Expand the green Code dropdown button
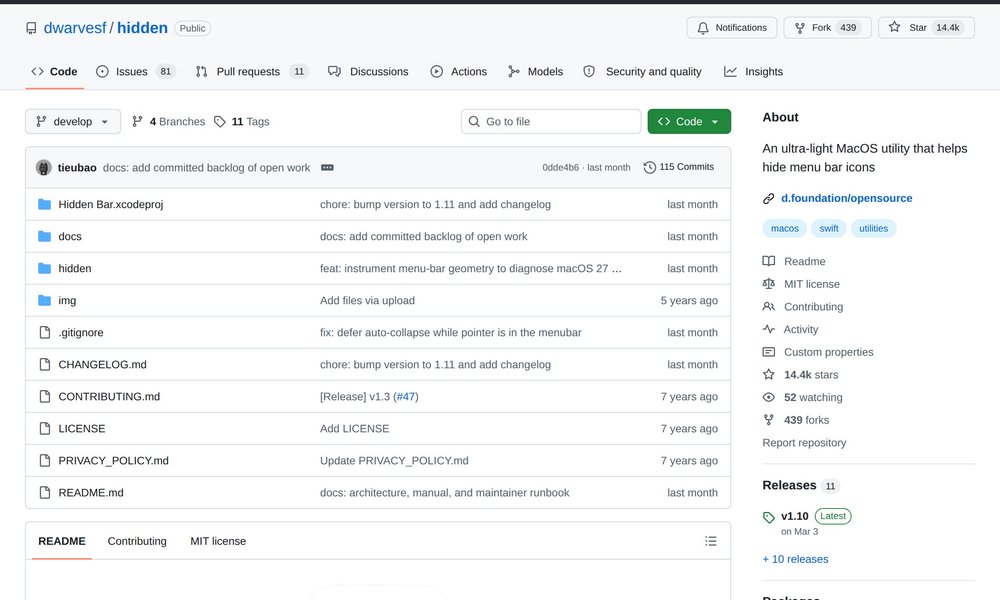 689,121
